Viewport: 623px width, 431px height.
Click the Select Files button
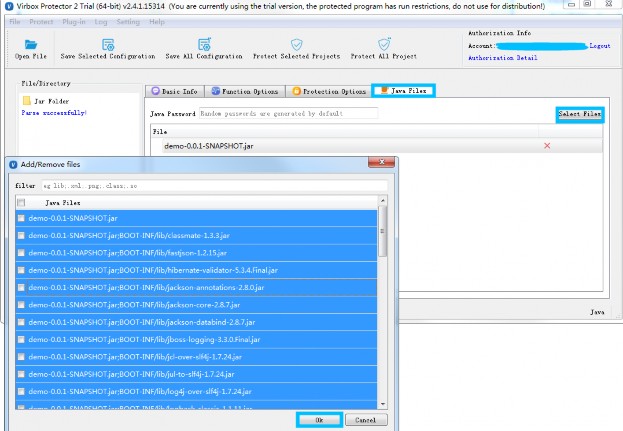pyautogui.click(x=580, y=114)
